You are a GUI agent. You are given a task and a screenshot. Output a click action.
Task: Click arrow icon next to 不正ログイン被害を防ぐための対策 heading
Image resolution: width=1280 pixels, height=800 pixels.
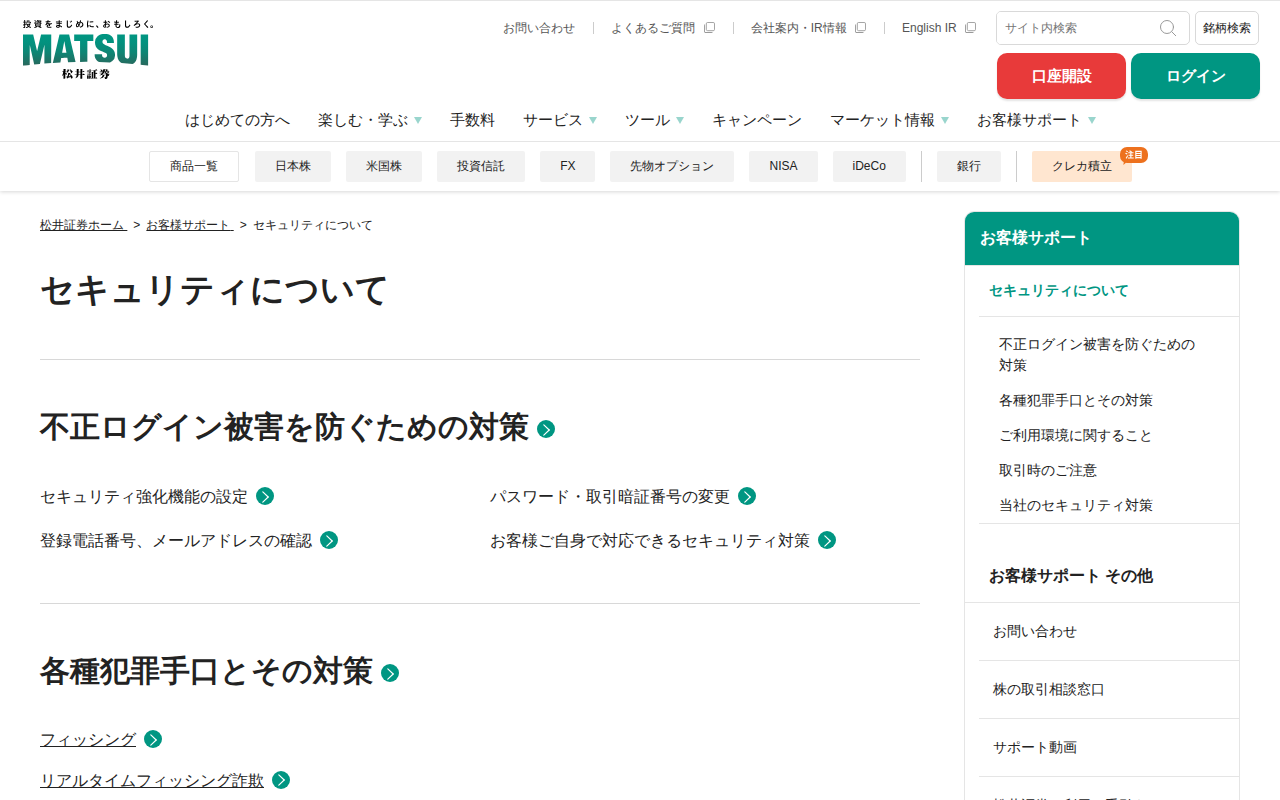(546, 429)
